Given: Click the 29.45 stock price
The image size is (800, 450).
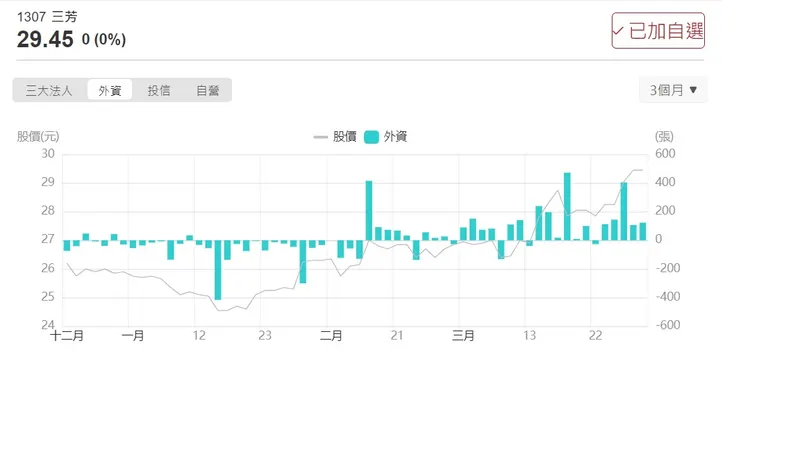Looking at the screenshot, I should pyautogui.click(x=45, y=39).
